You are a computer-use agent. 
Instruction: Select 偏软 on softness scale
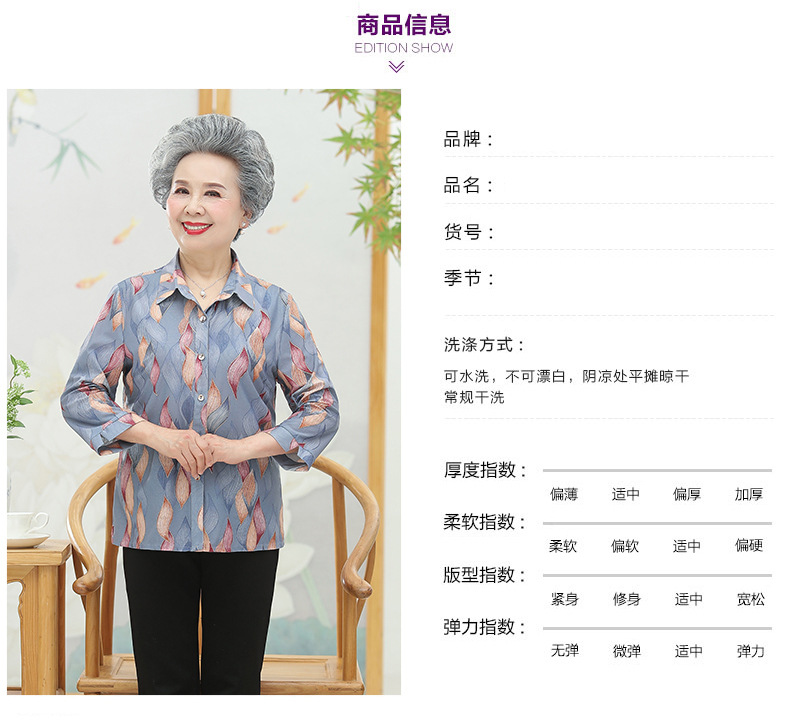[x=625, y=546]
